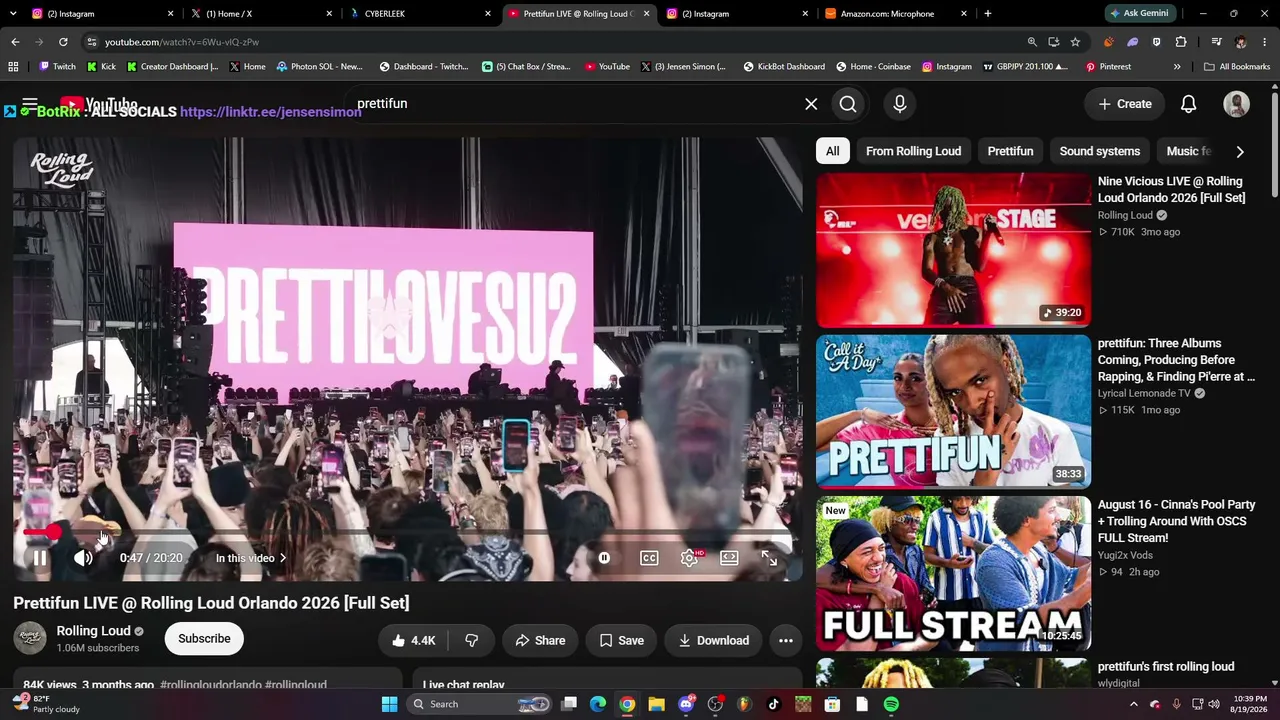Share the Prettifun video

540,640
